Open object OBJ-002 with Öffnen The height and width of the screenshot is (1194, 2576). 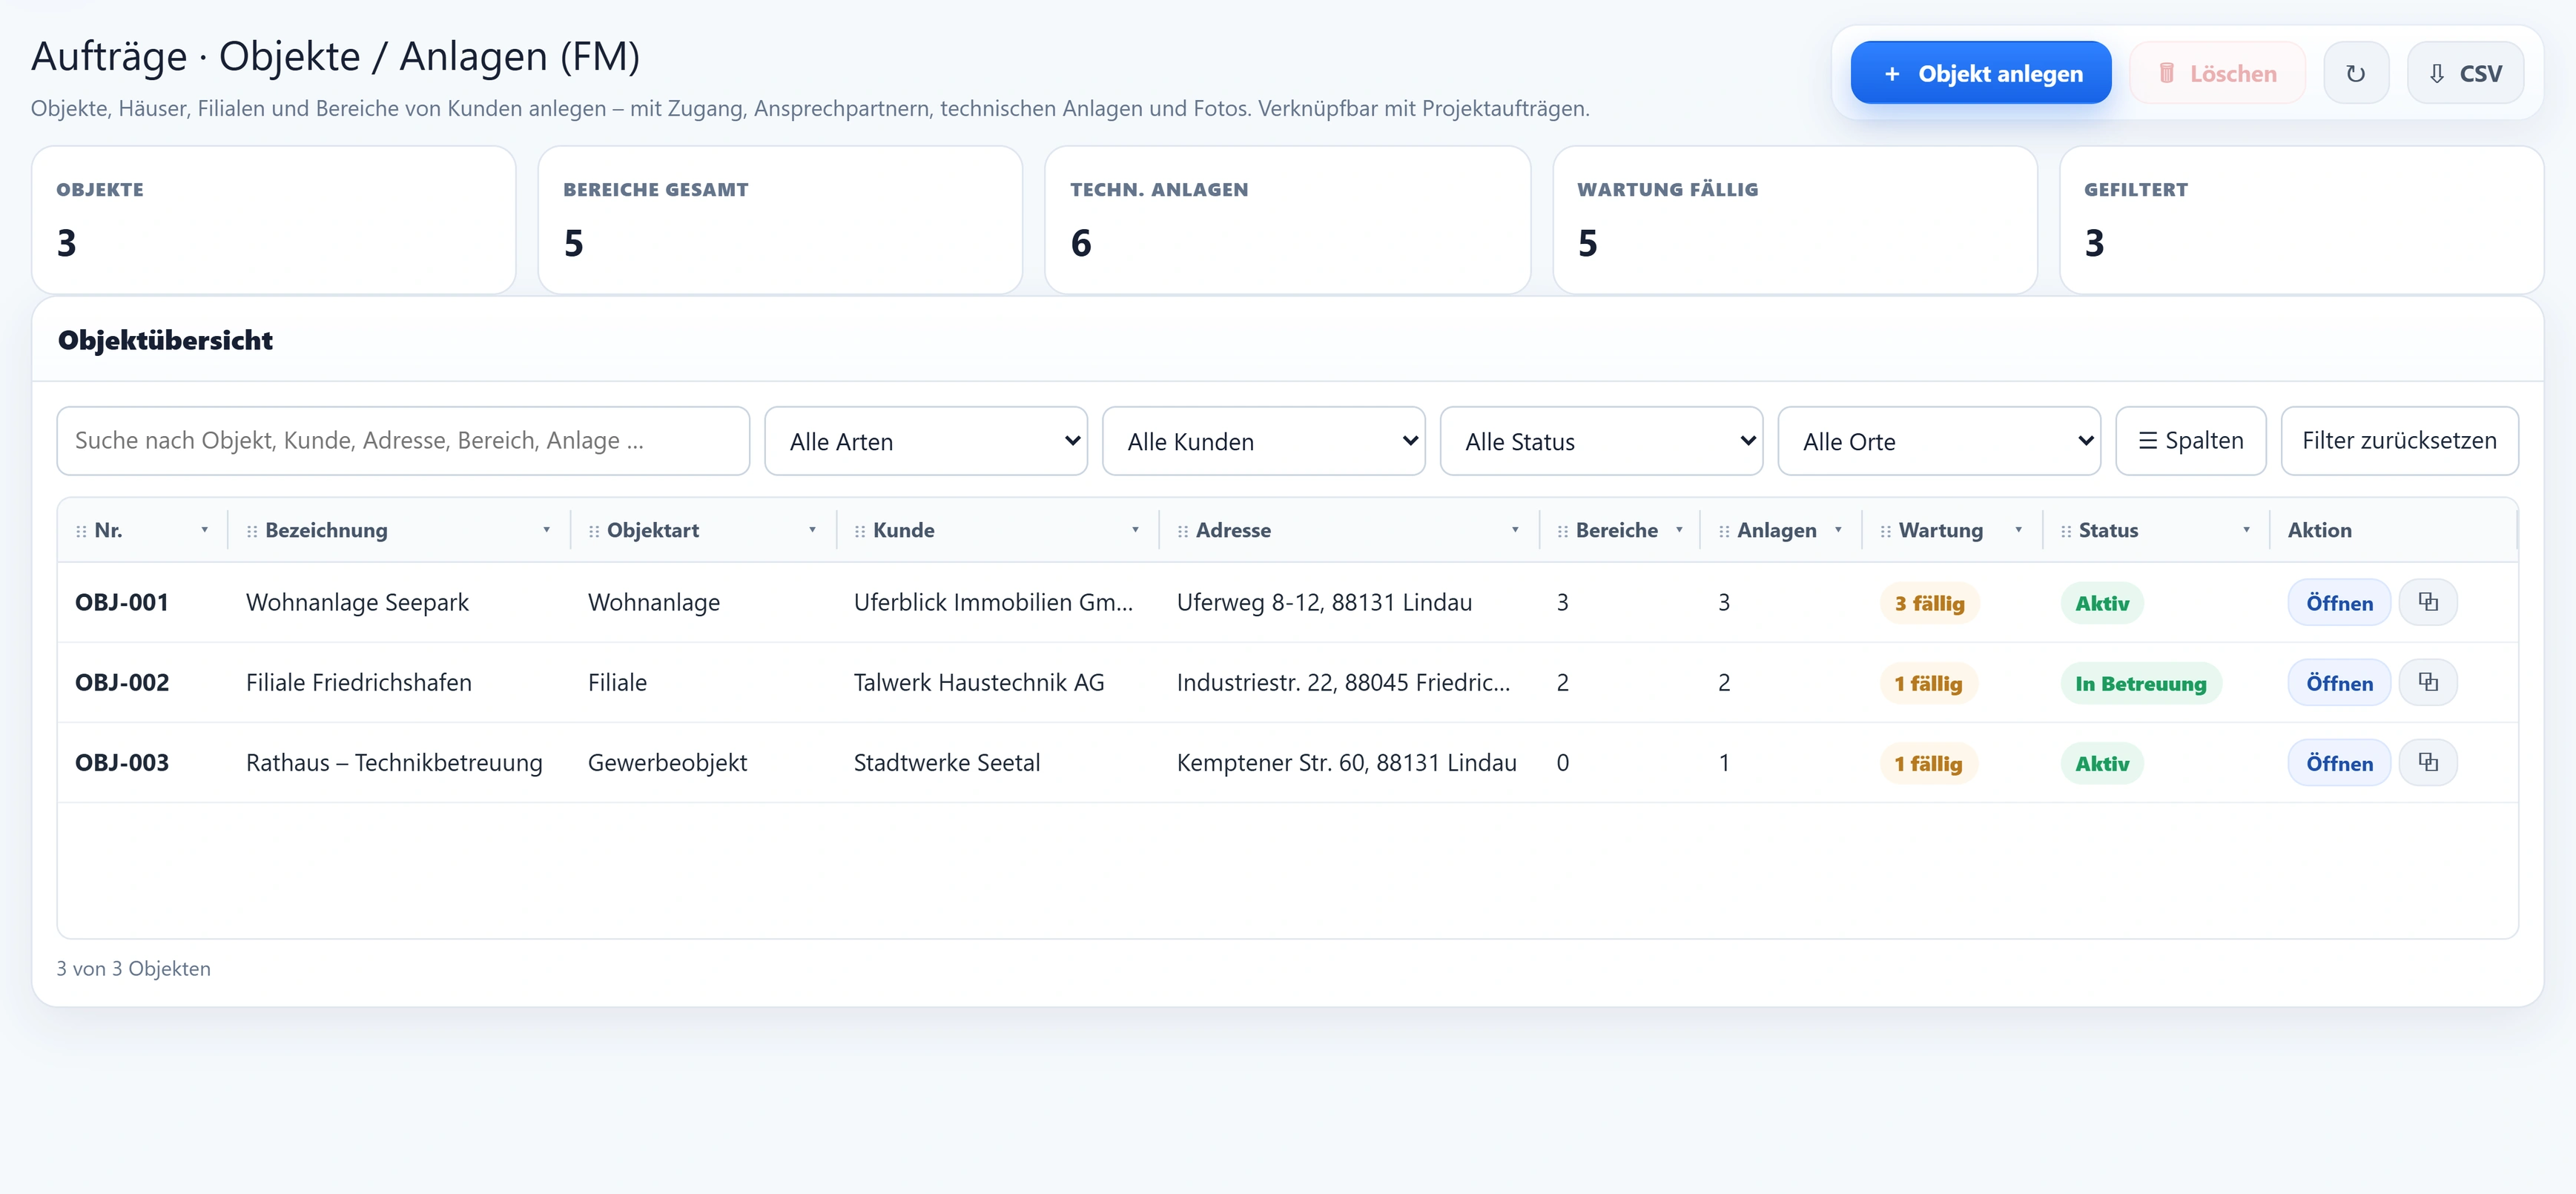[2339, 682]
